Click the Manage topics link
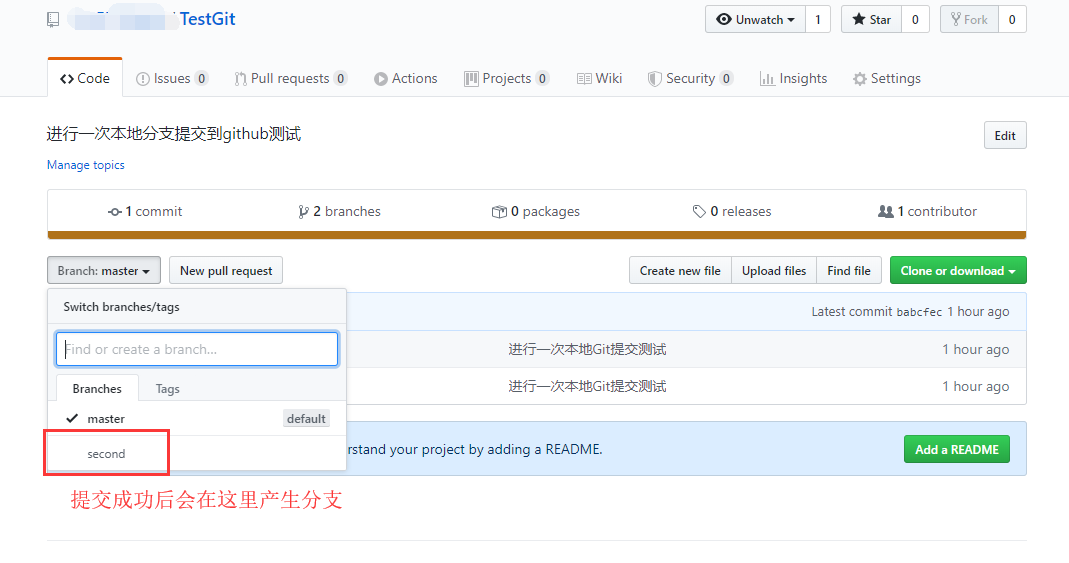The image size is (1069, 563). 86,165
